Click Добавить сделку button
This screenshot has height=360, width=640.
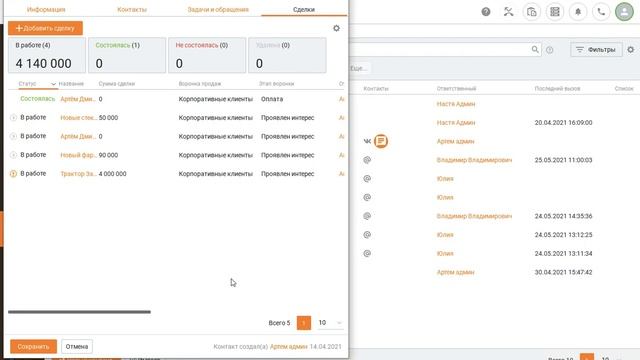pyautogui.click(x=45, y=28)
